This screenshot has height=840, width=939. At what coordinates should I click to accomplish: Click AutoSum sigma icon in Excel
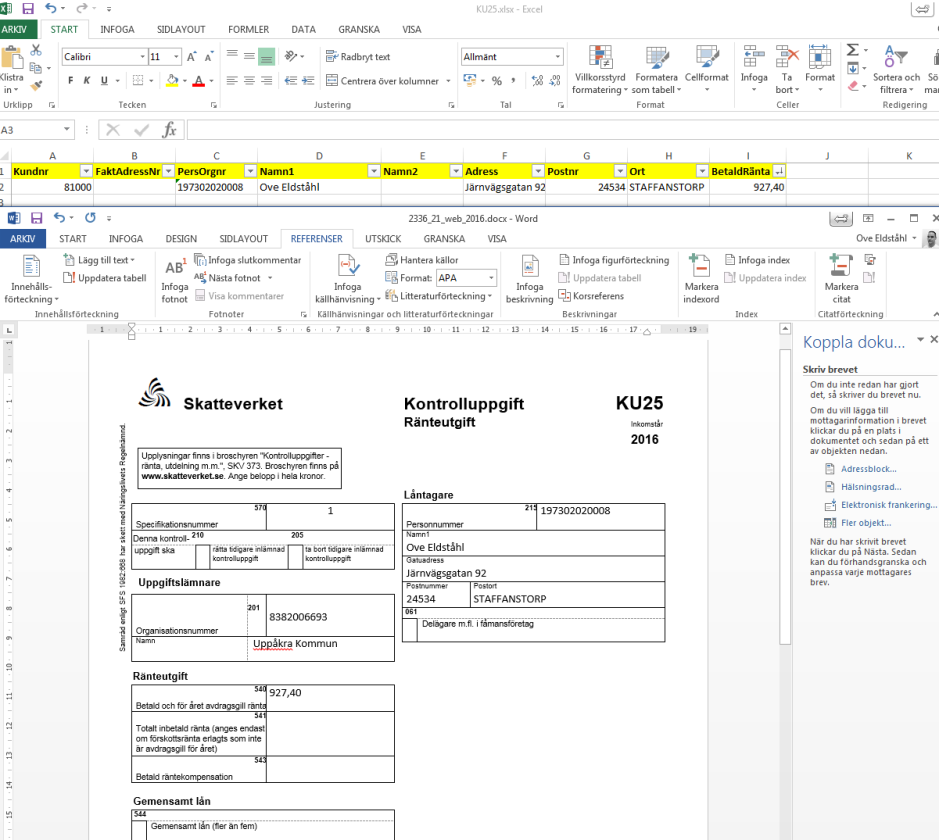tap(853, 50)
